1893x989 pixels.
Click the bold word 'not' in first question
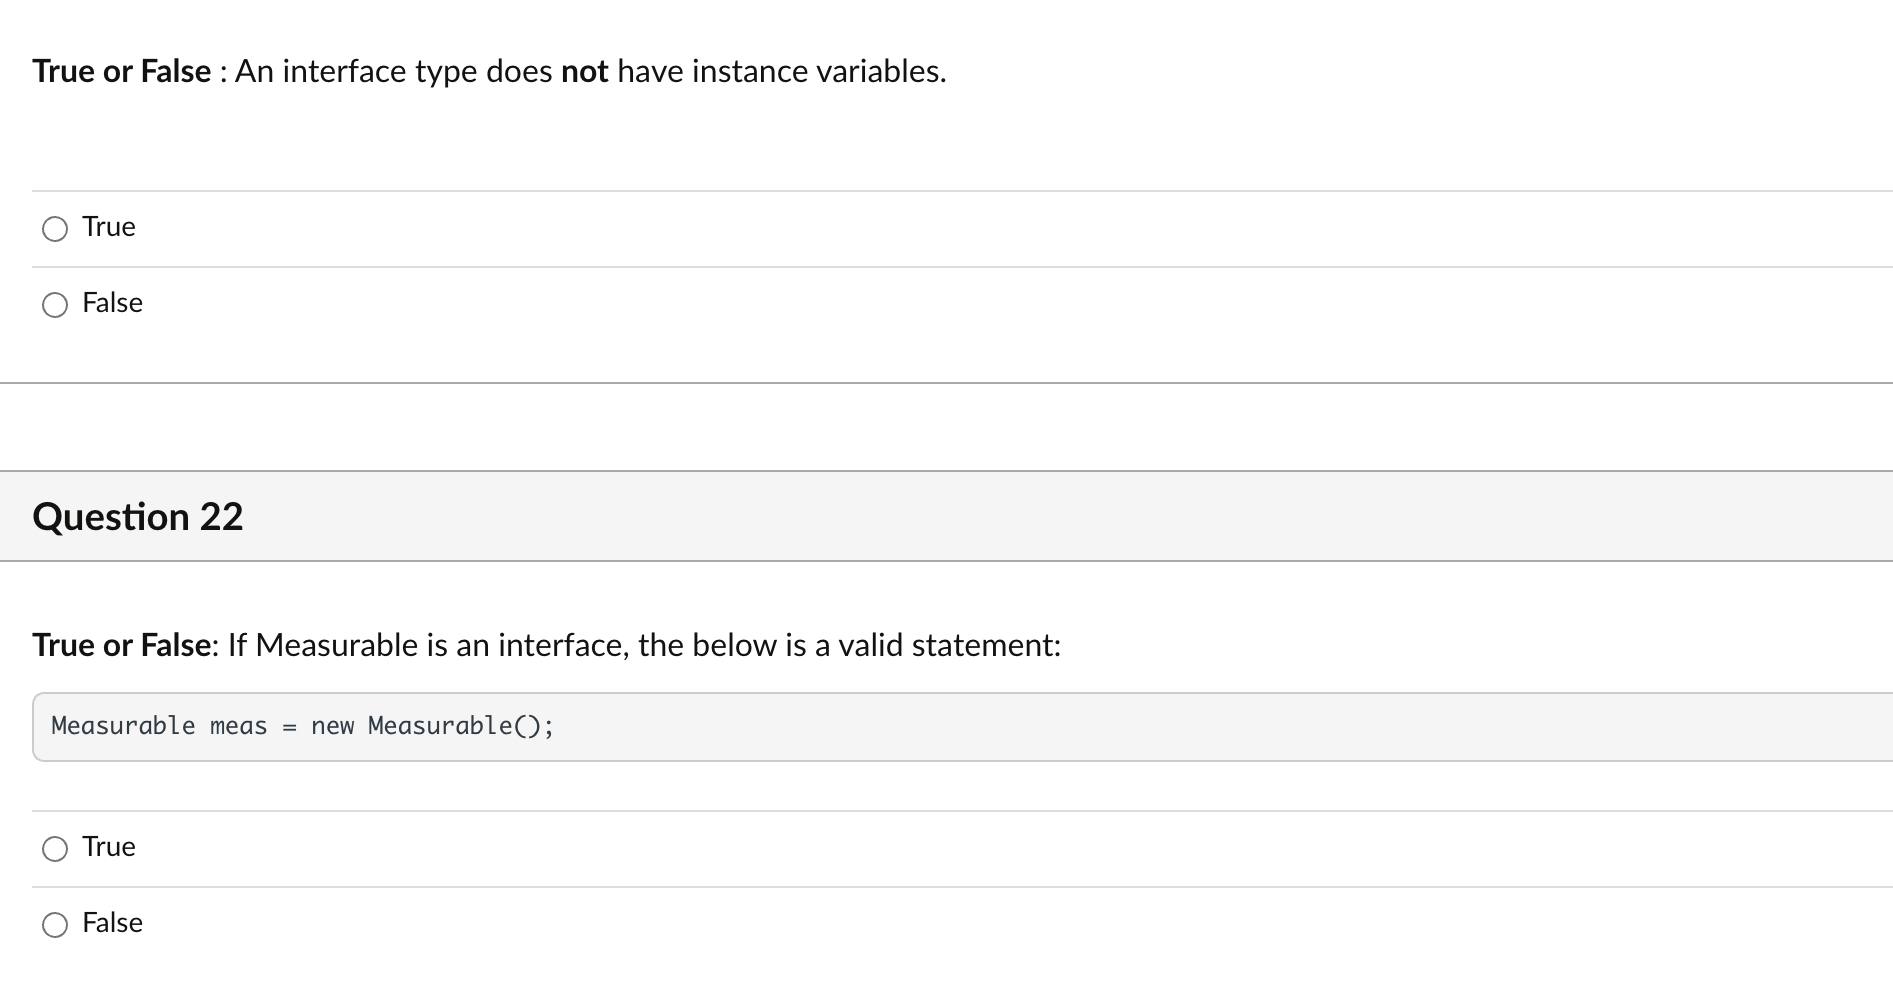click(x=584, y=72)
